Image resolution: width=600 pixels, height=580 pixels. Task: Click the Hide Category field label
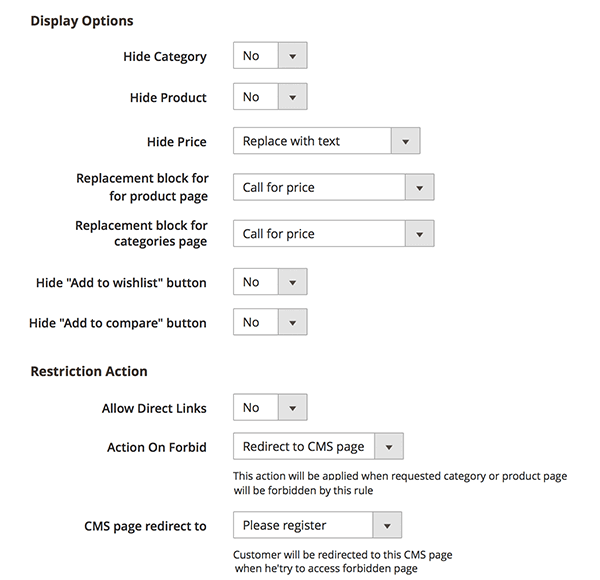[165, 57]
